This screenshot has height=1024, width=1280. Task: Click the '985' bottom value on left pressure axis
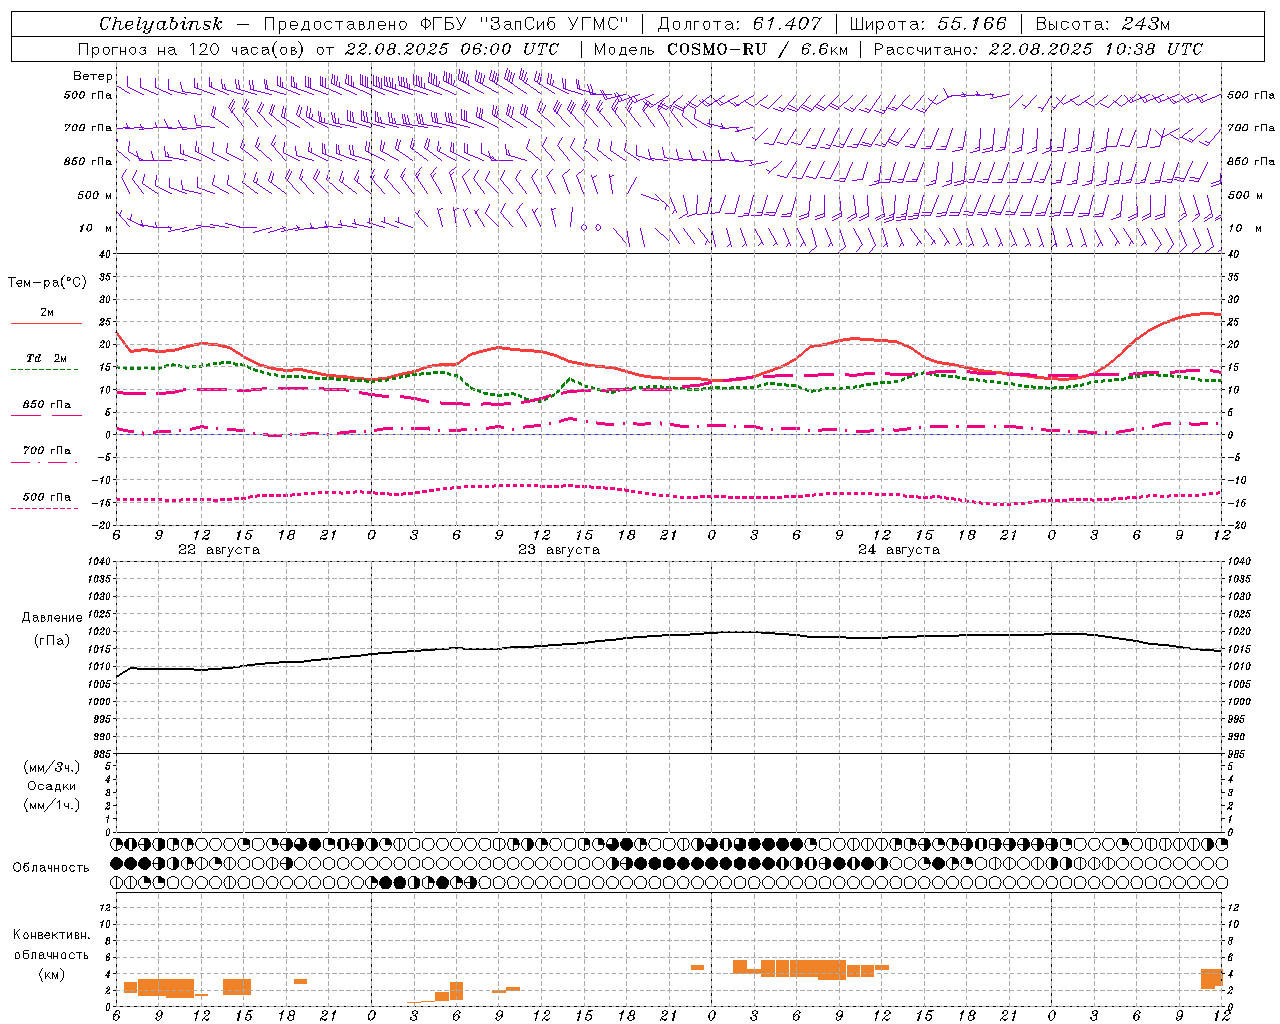(100, 754)
